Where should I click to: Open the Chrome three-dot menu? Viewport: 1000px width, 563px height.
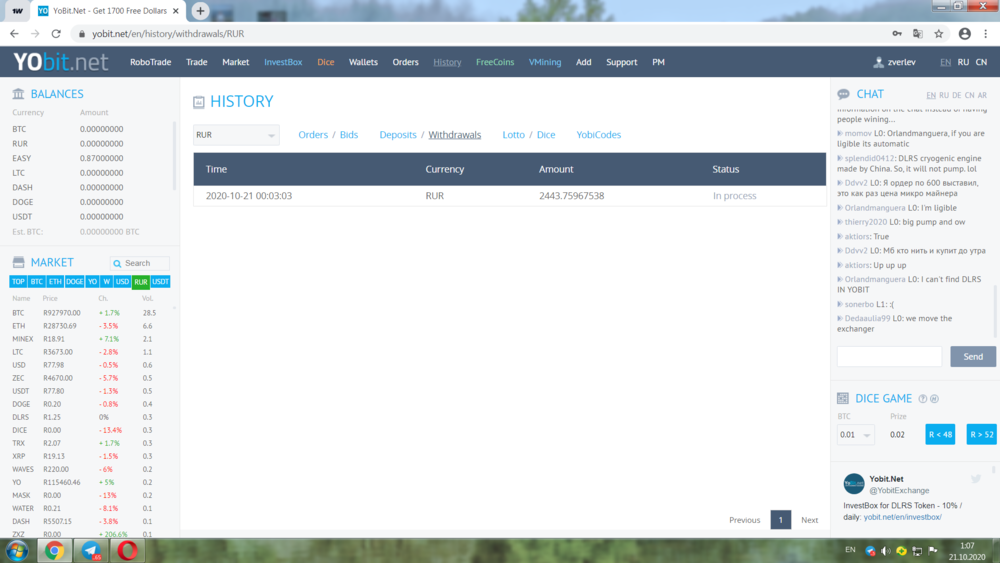pos(985,34)
